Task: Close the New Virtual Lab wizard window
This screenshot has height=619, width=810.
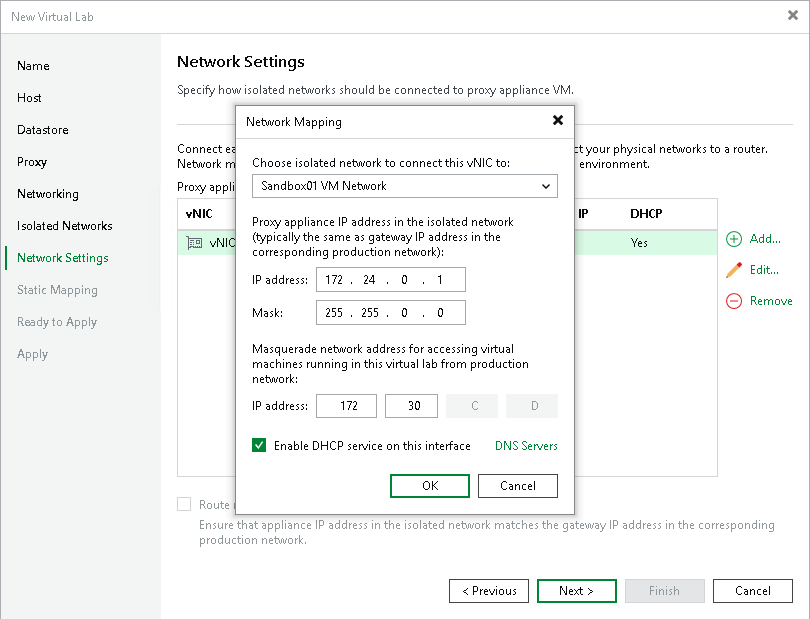Action: point(792,16)
